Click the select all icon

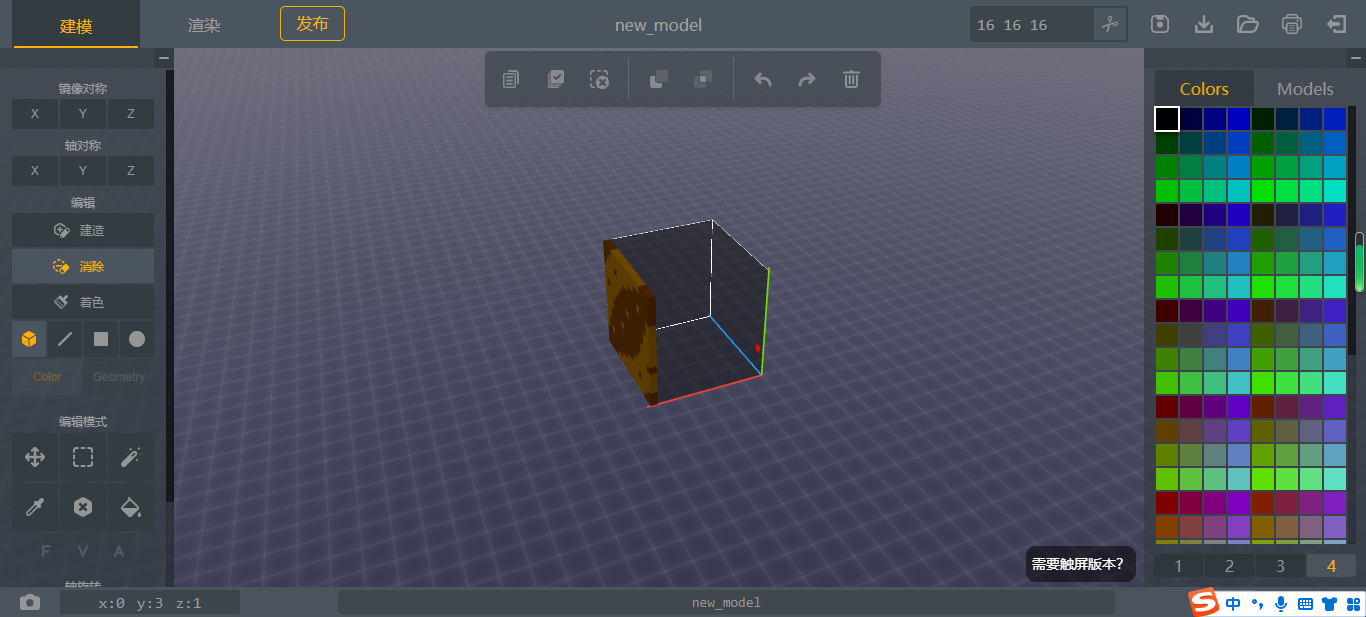[x=555, y=79]
